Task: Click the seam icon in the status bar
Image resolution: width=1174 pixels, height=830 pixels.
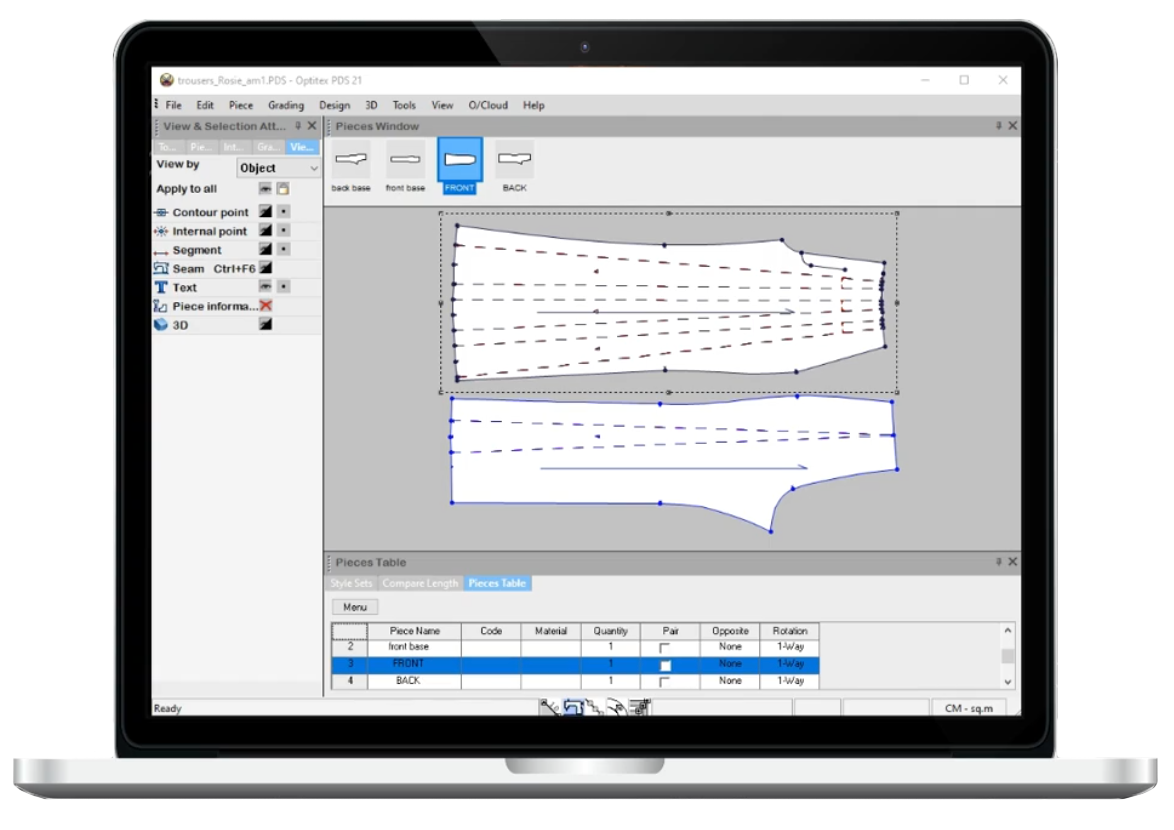Action: 574,708
